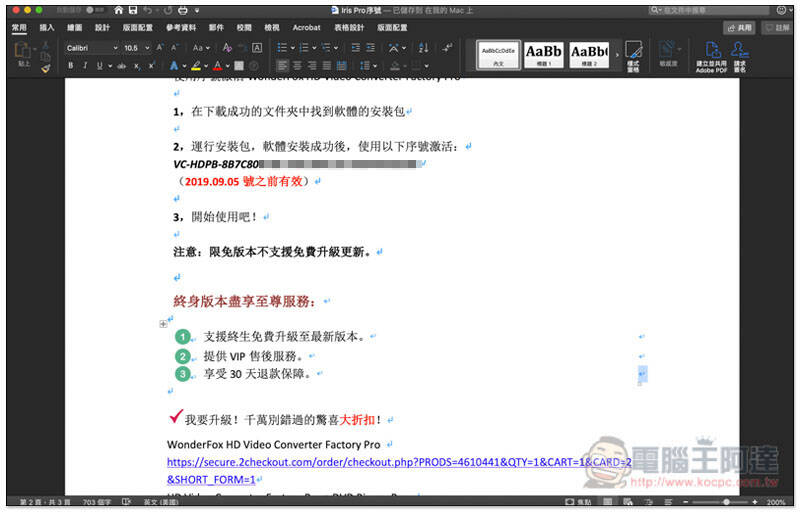The image size is (800, 512).
Task: Align text left
Action: click(282, 65)
